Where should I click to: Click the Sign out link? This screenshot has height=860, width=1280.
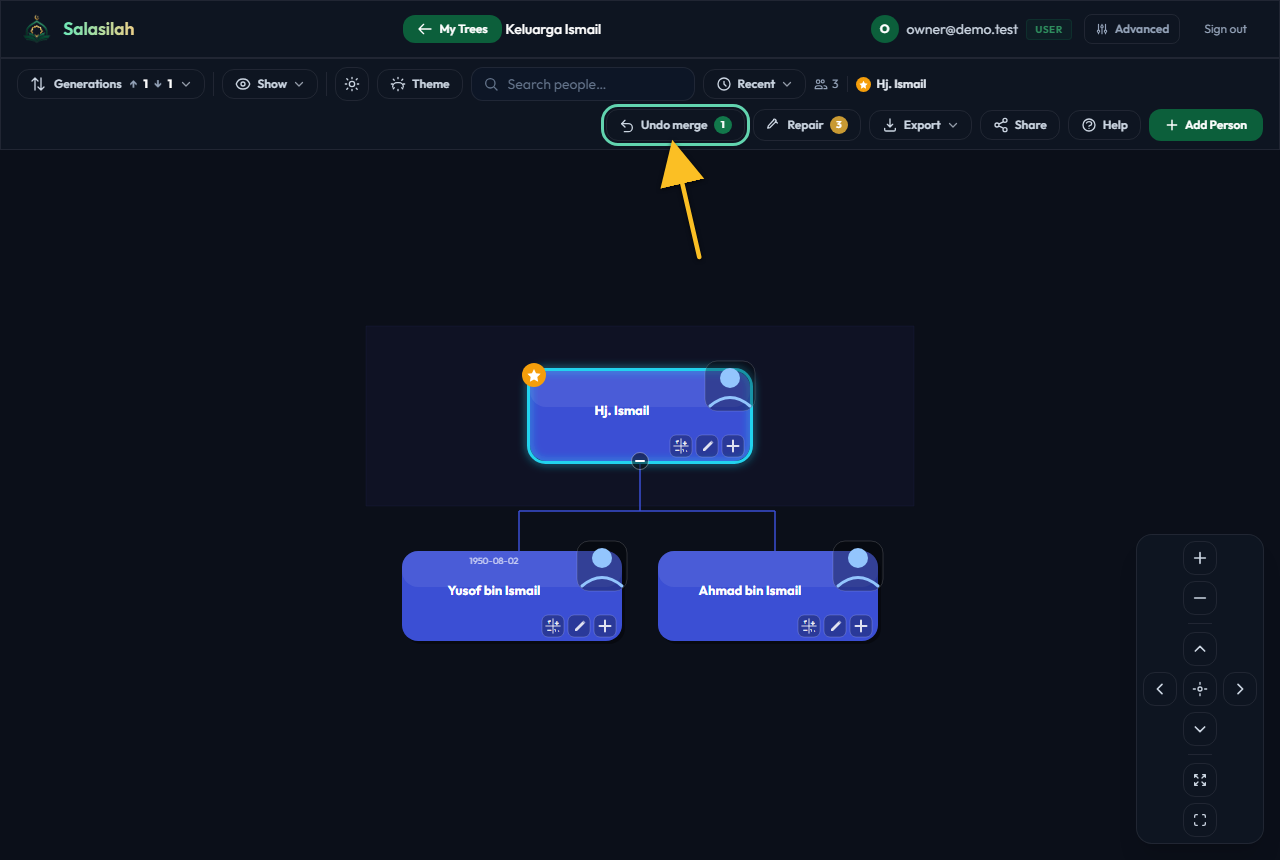click(1225, 29)
